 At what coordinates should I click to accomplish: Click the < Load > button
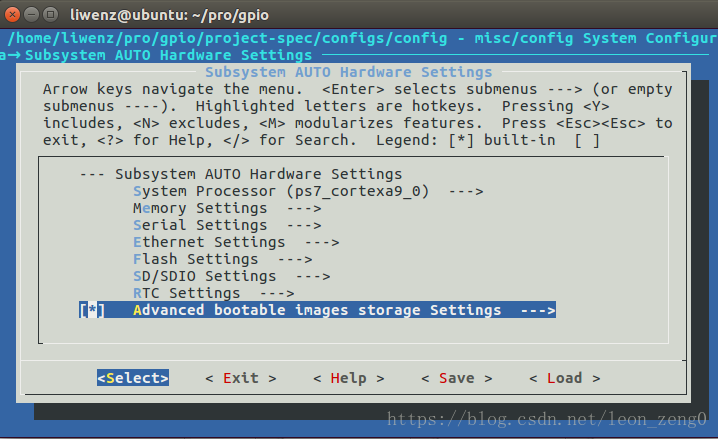pos(565,378)
